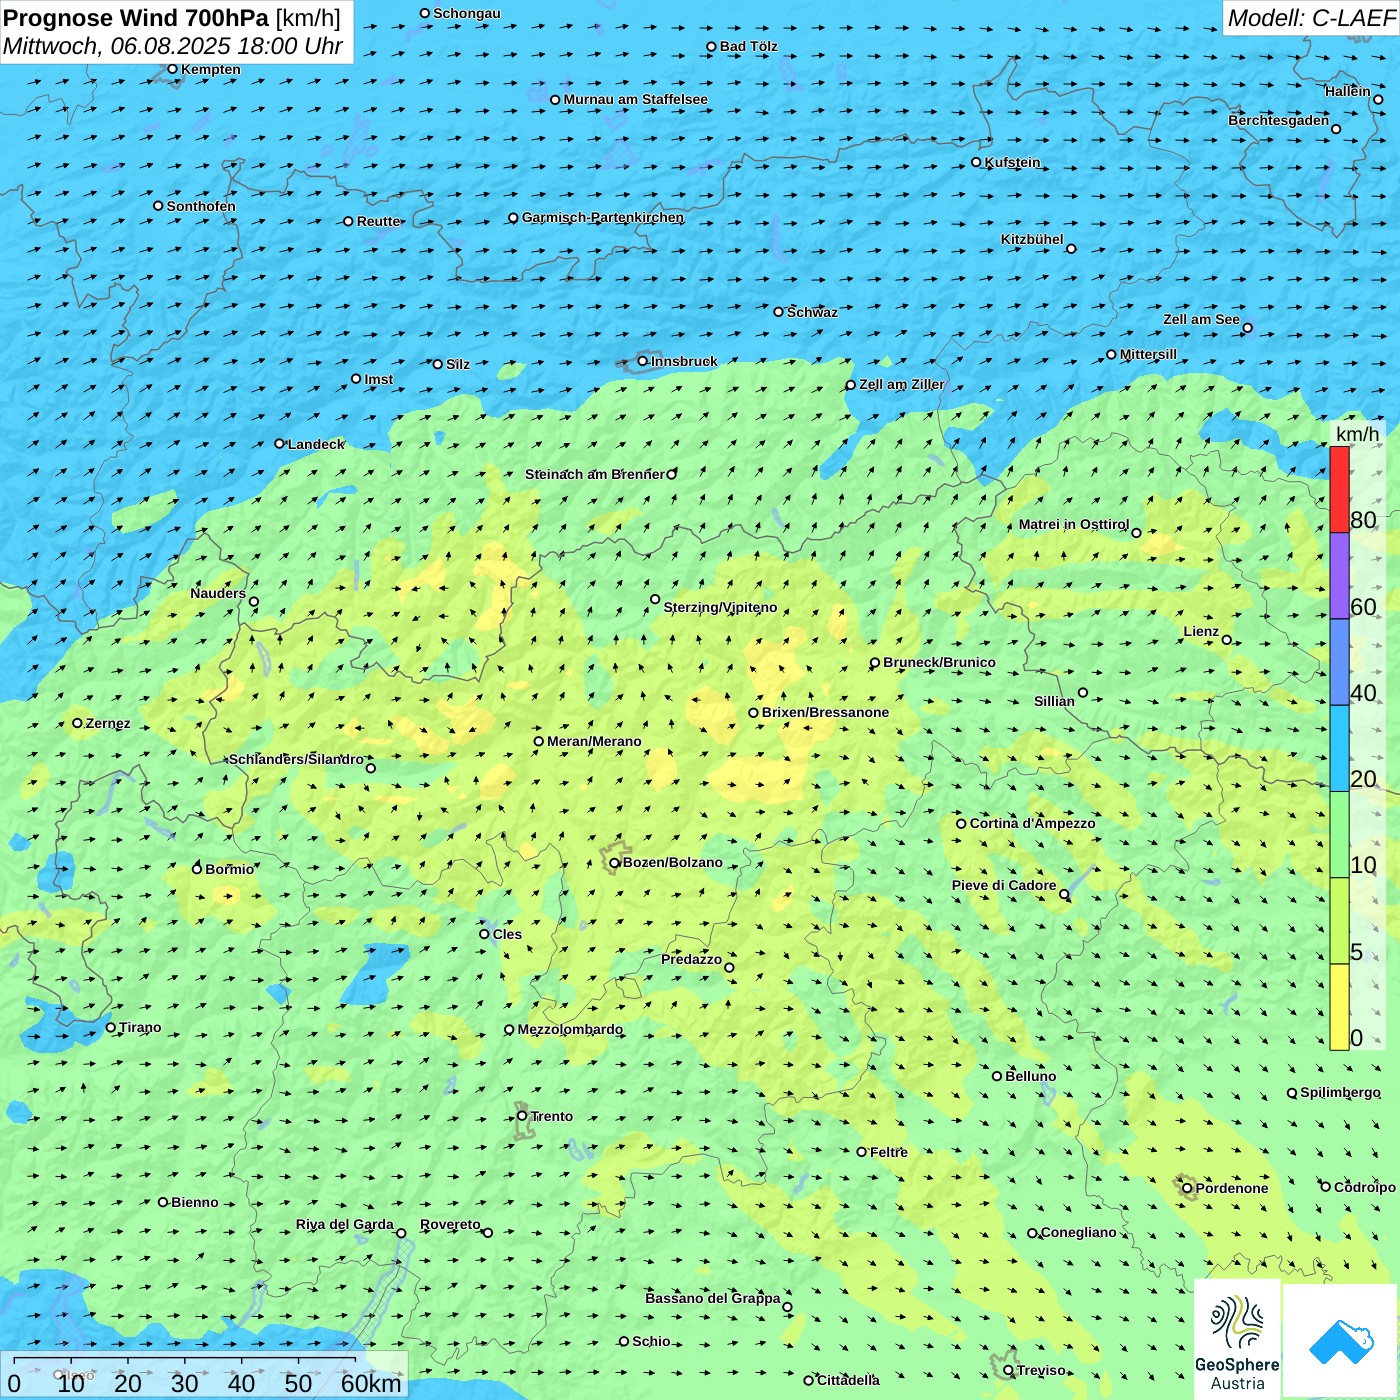This screenshot has height=1400, width=1400.
Task: Click the 'Garmisch-Partenkirchen' label
Action: (x=603, y=217)
